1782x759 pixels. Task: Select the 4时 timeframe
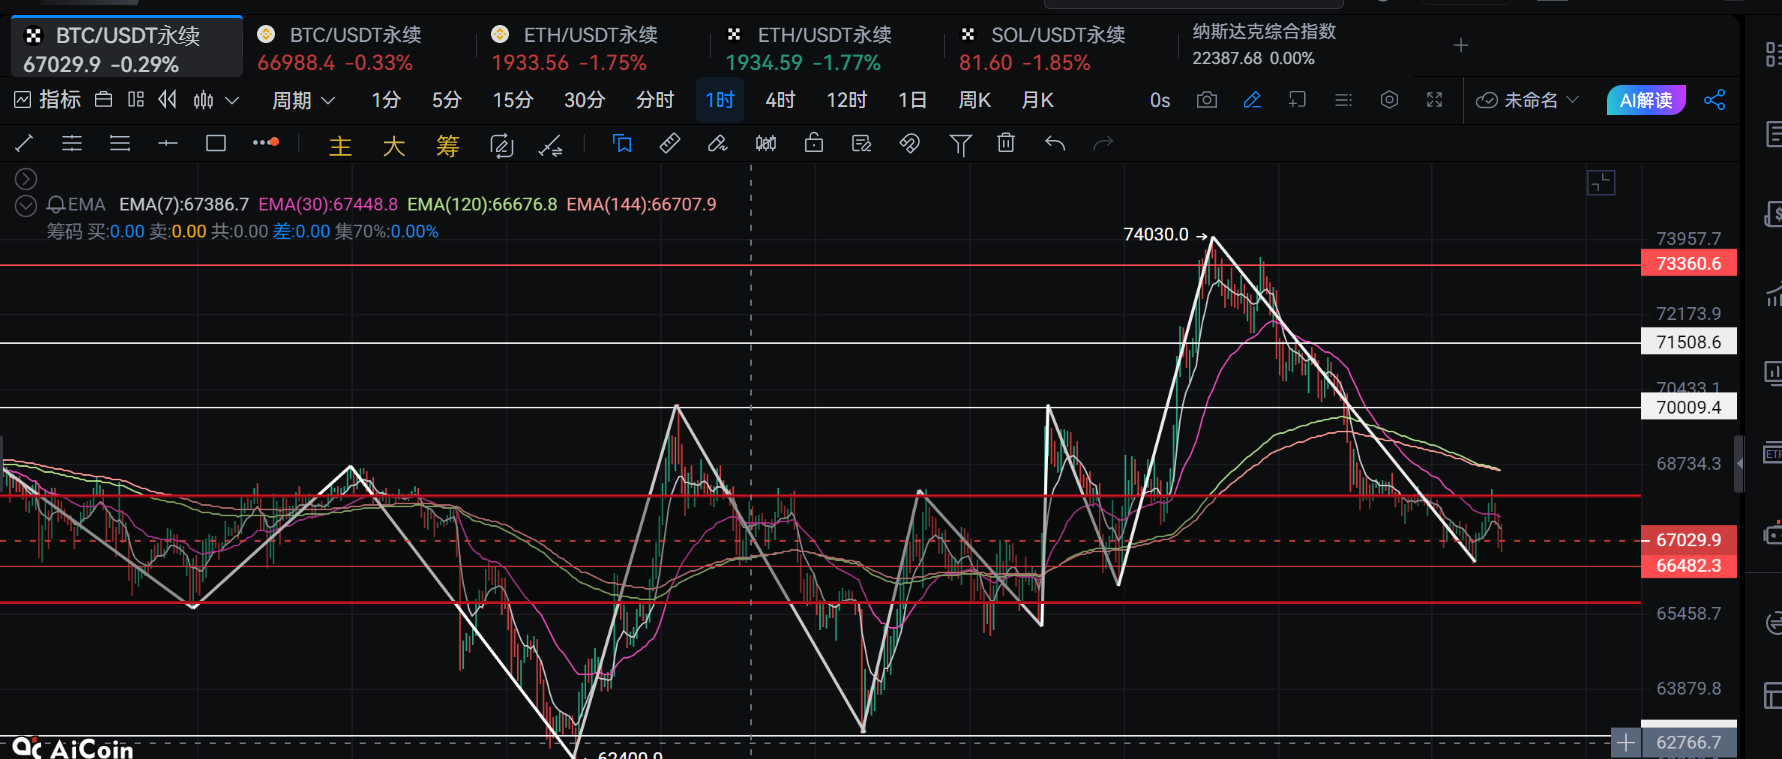(780, 100)
